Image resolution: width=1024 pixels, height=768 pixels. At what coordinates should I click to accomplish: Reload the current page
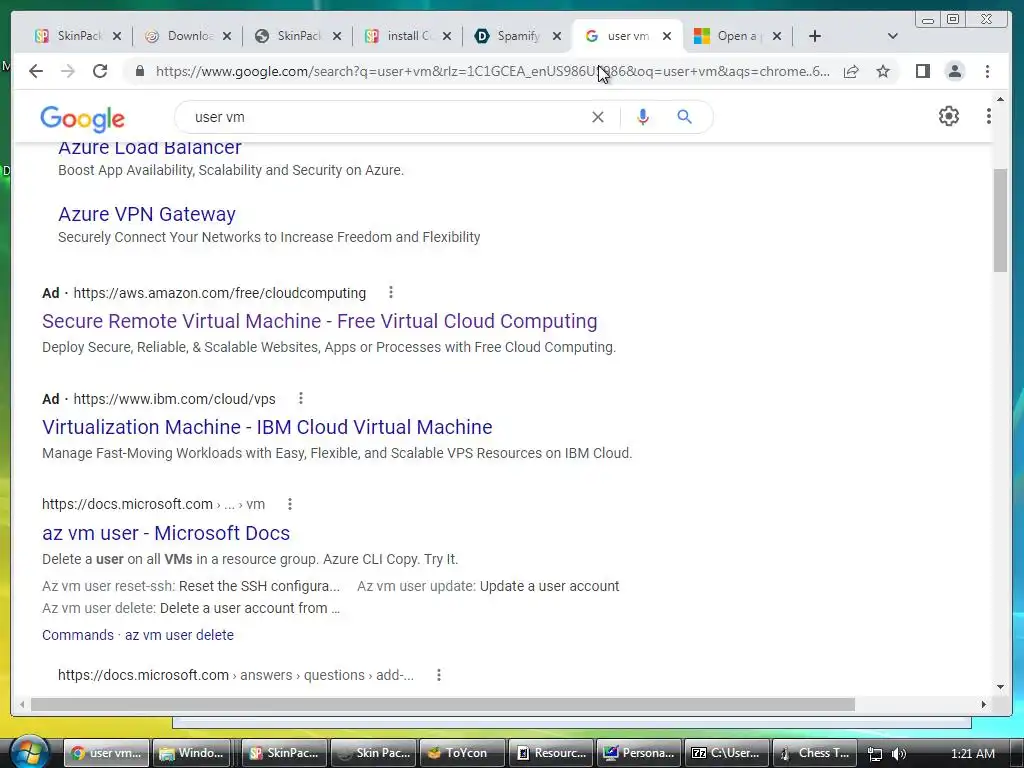point(100,71)
